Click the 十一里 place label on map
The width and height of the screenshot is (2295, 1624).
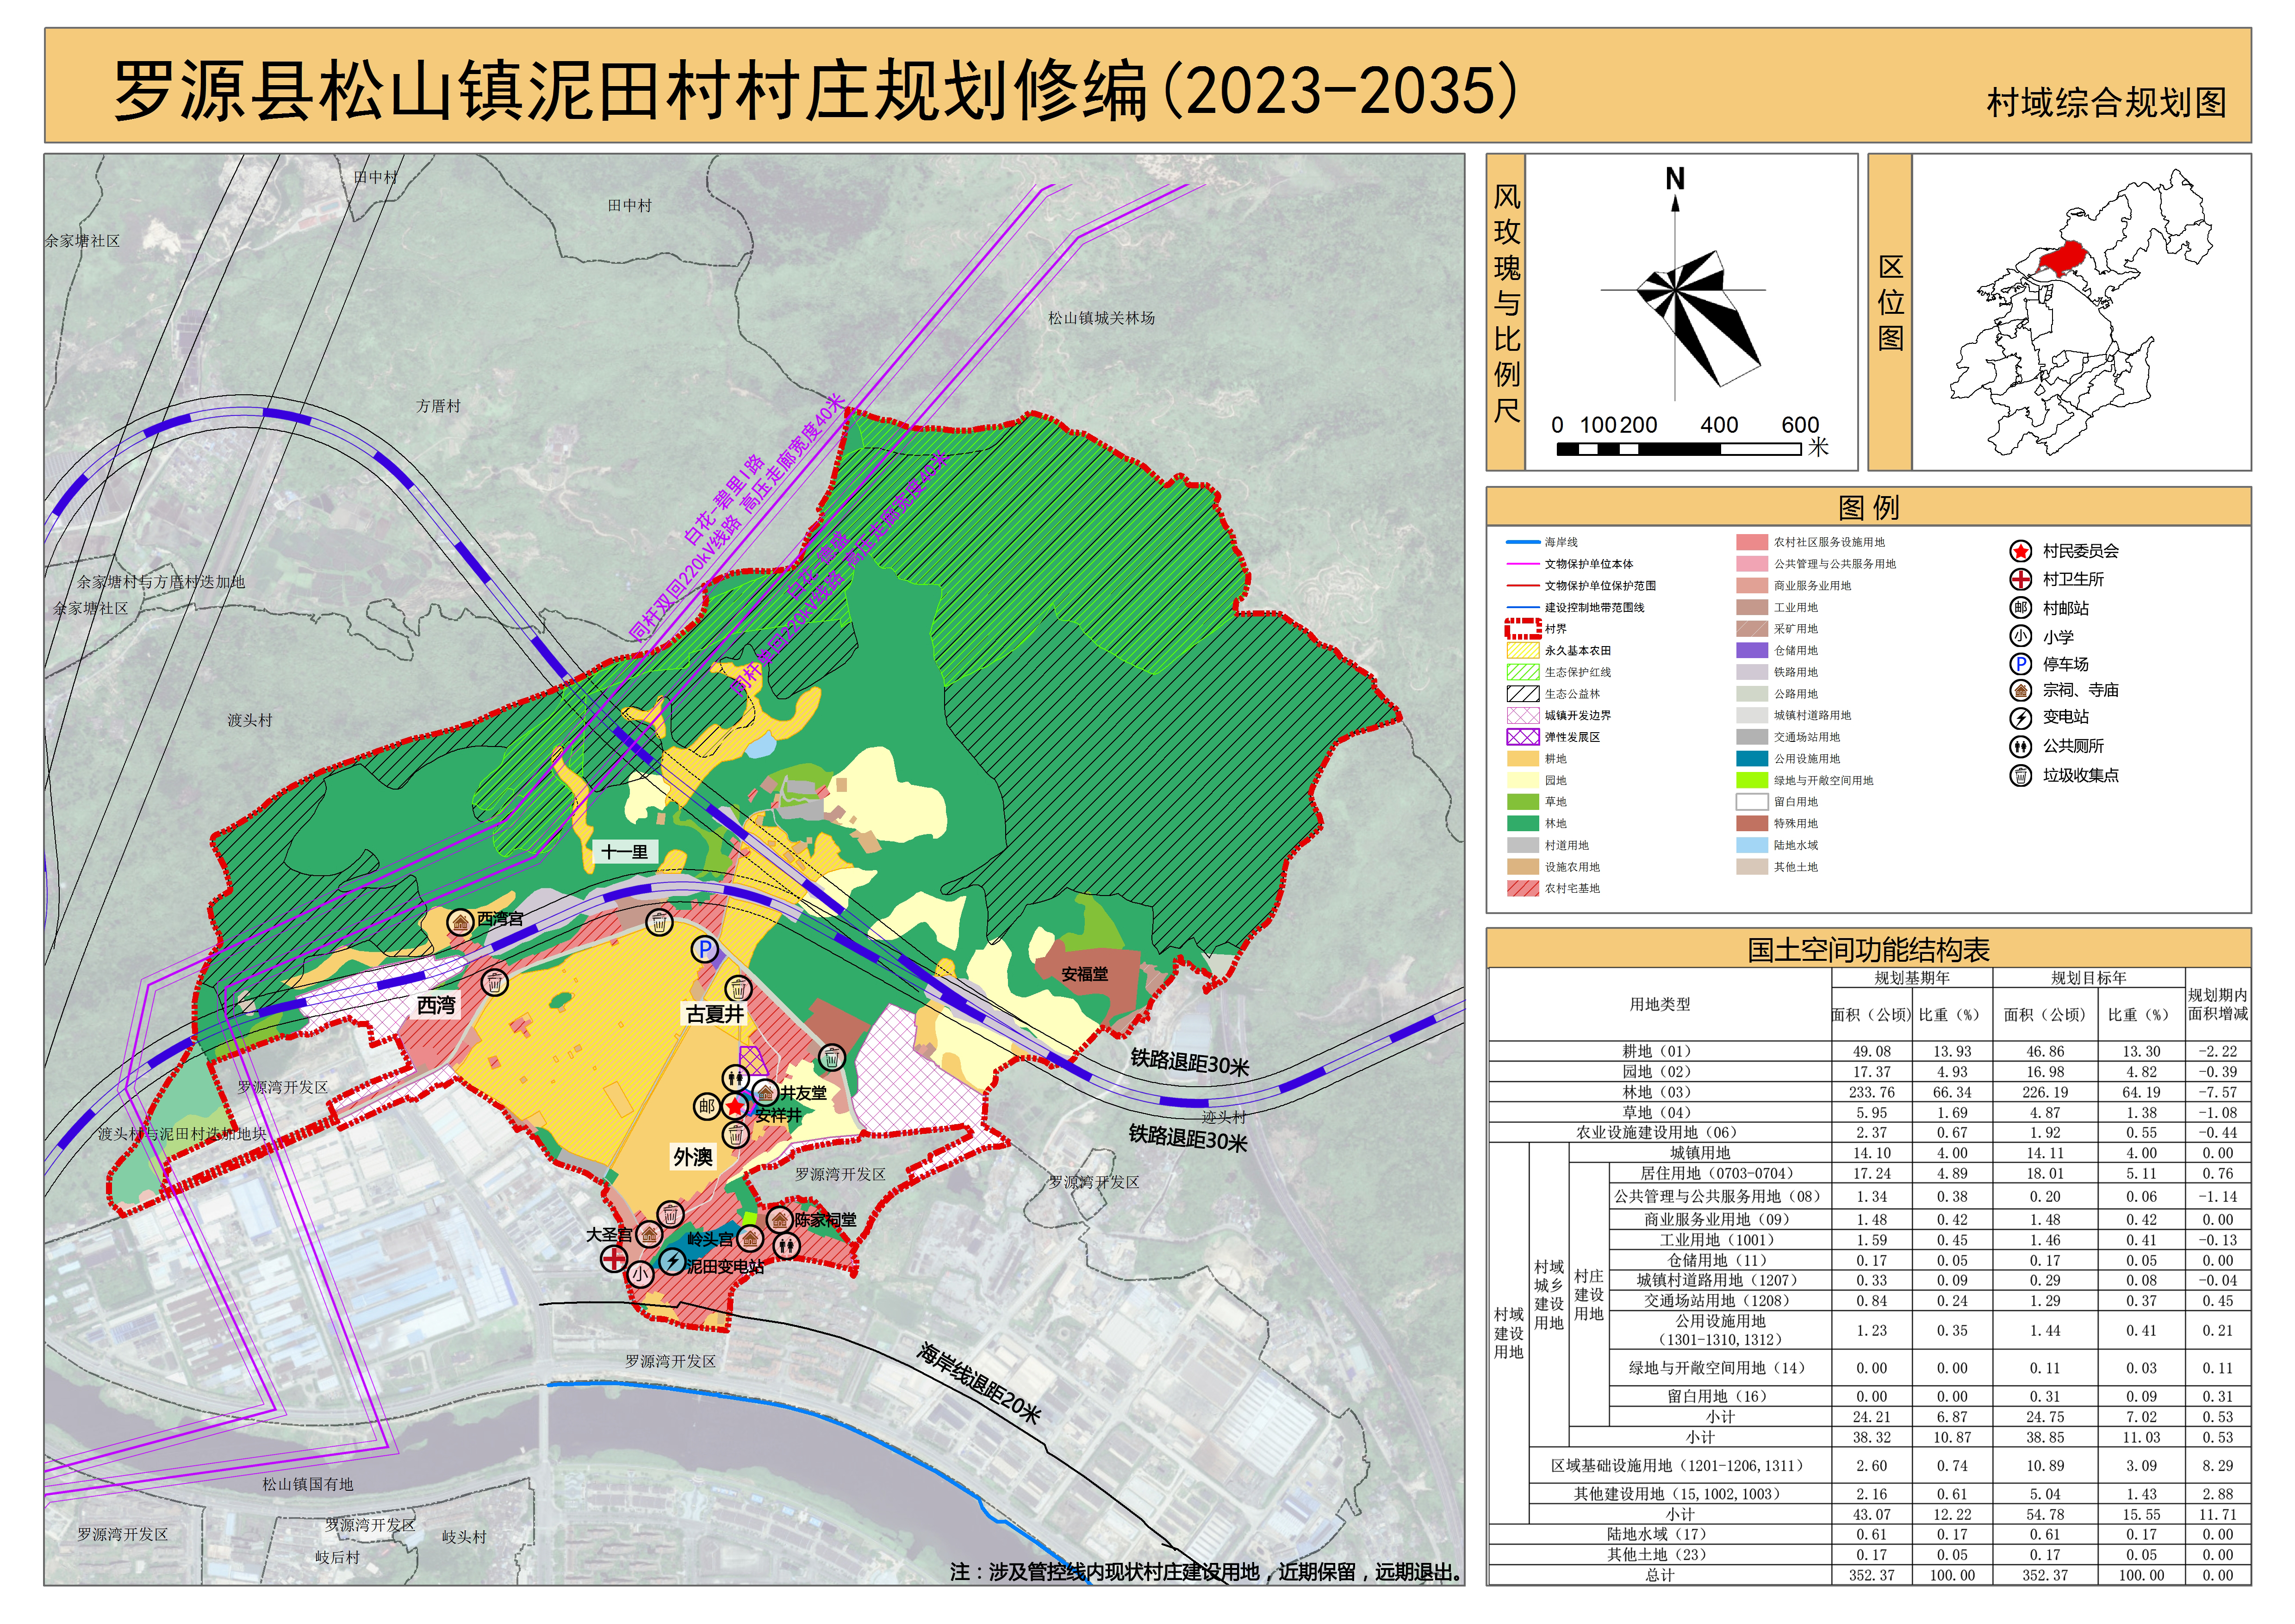pos(624,852)
